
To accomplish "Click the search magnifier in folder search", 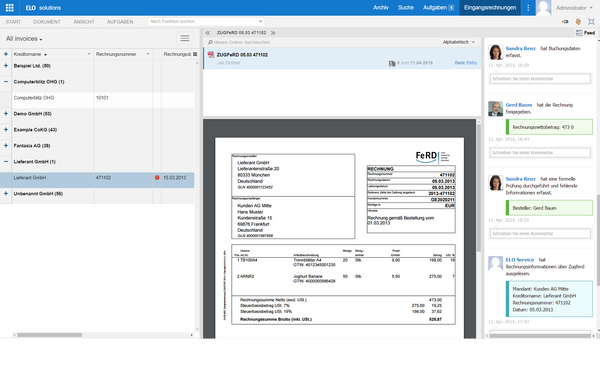I will (210, 42).
